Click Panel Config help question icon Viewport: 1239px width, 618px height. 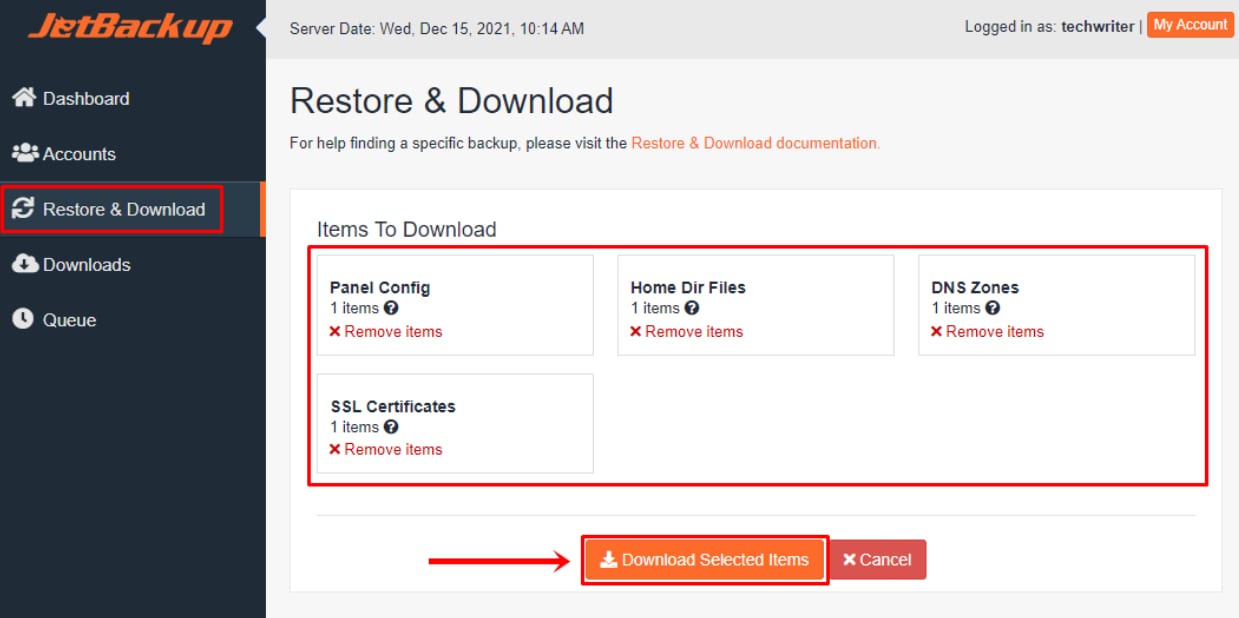pyautogui.click(x=391, y=308)
